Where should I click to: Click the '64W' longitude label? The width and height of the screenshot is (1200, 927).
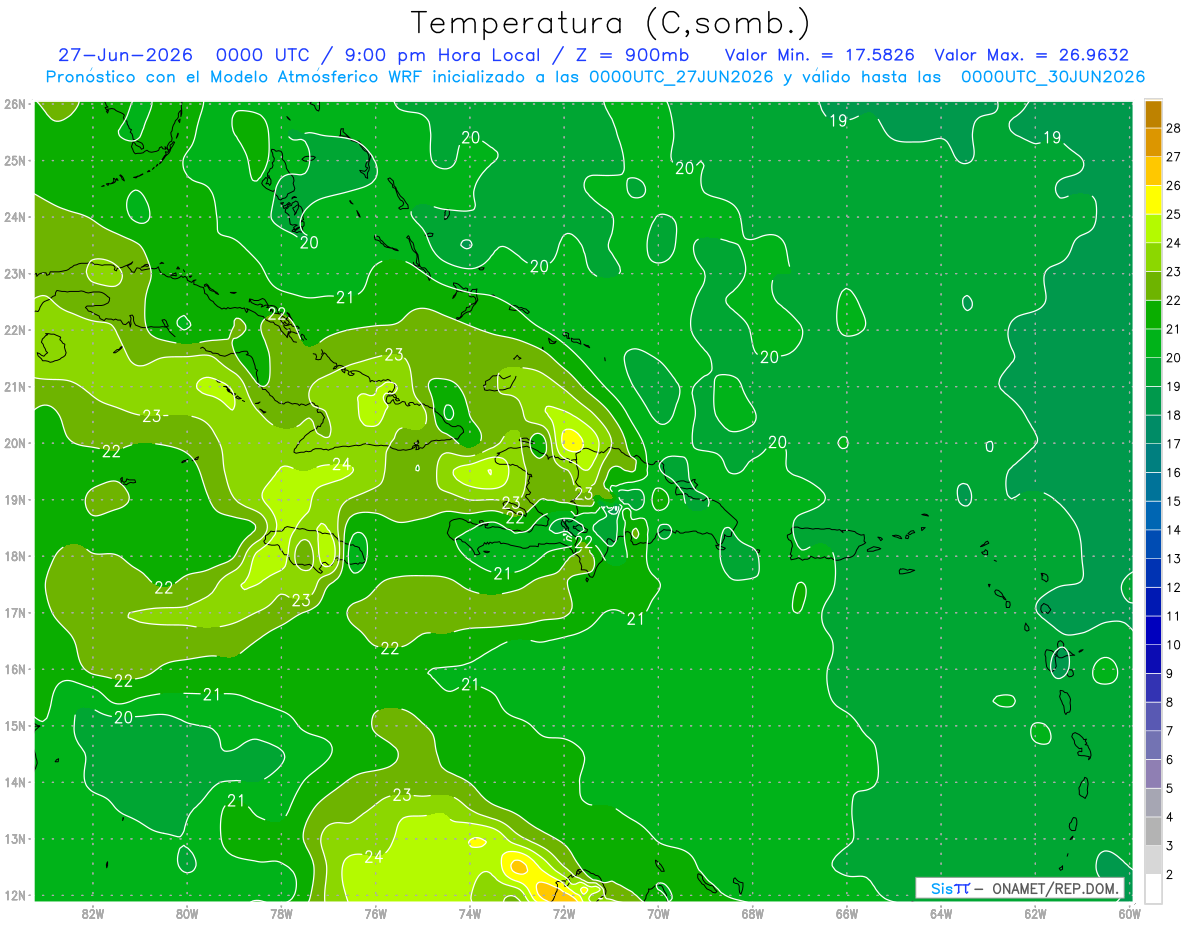(941, 913)
